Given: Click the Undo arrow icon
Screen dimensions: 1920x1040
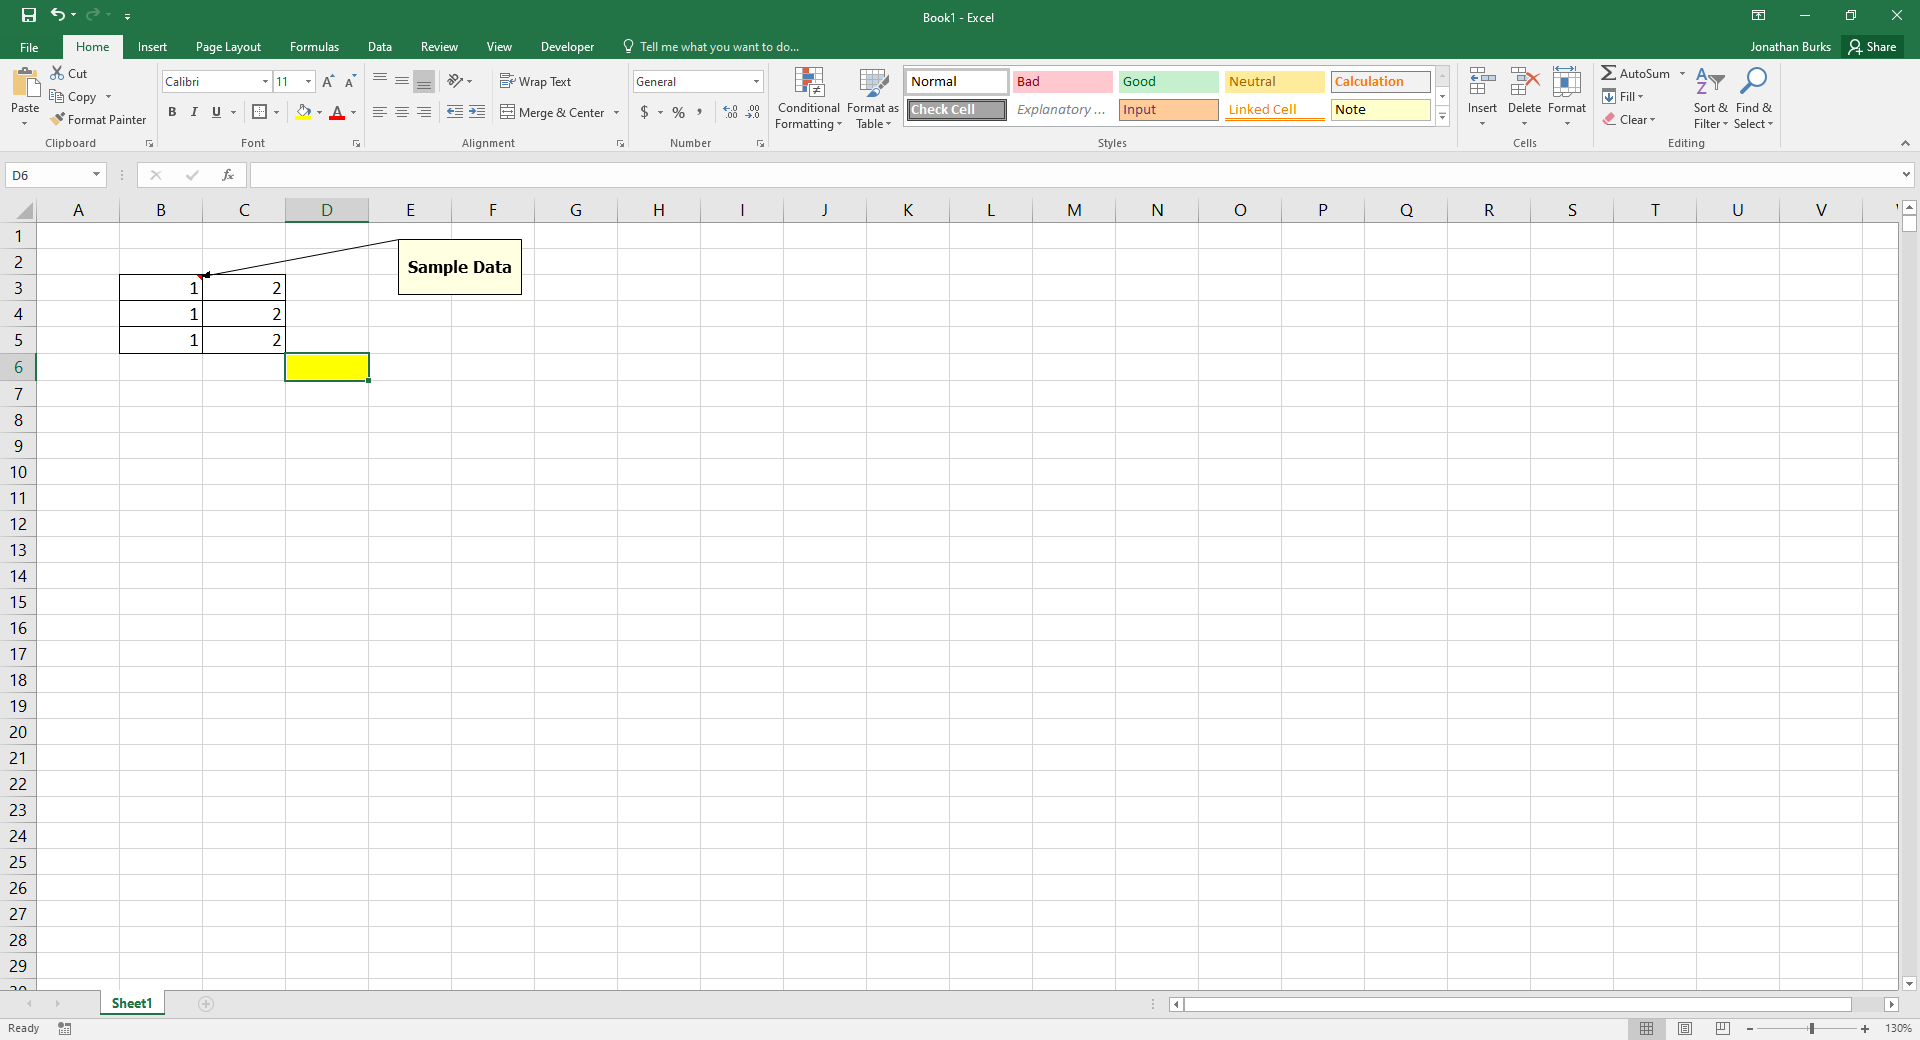Looking at the screenshot, I should [58, 15].
